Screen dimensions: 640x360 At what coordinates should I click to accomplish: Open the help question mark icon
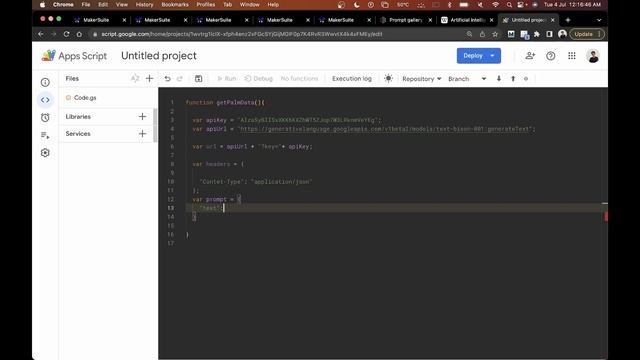tap(551, 56)
